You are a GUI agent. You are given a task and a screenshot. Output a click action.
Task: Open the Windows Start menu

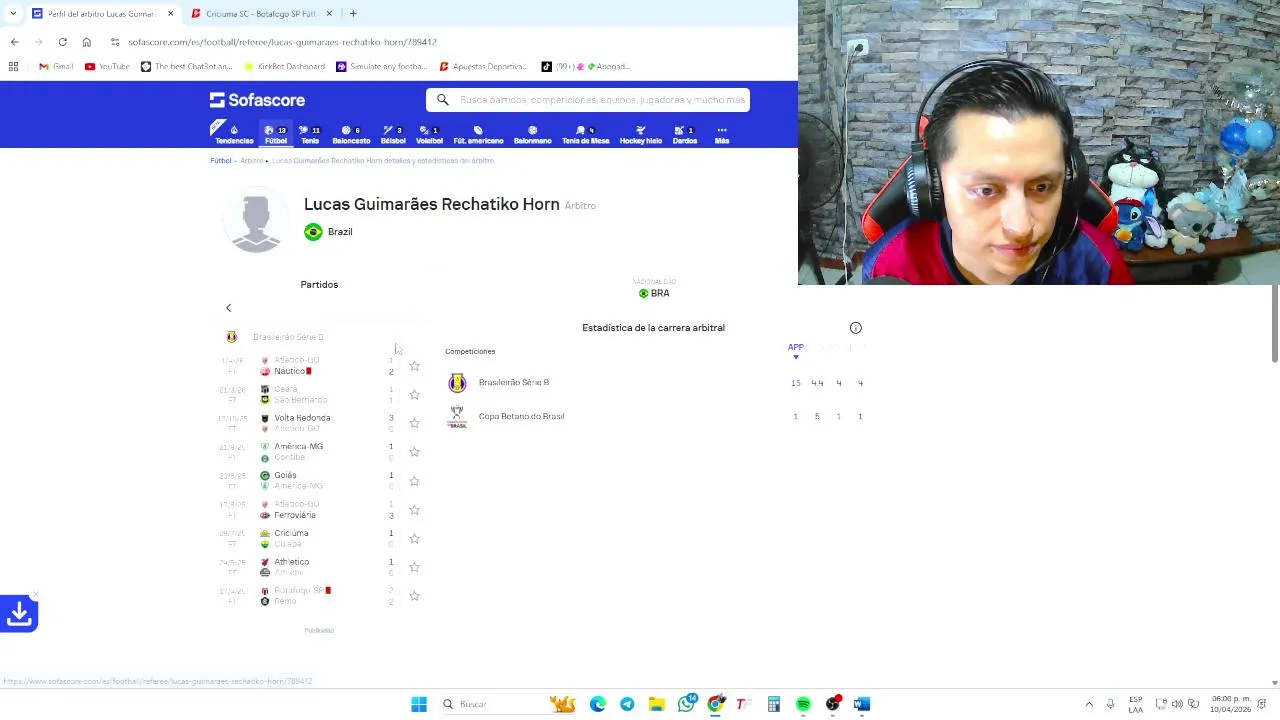click(x=419, y=704)
